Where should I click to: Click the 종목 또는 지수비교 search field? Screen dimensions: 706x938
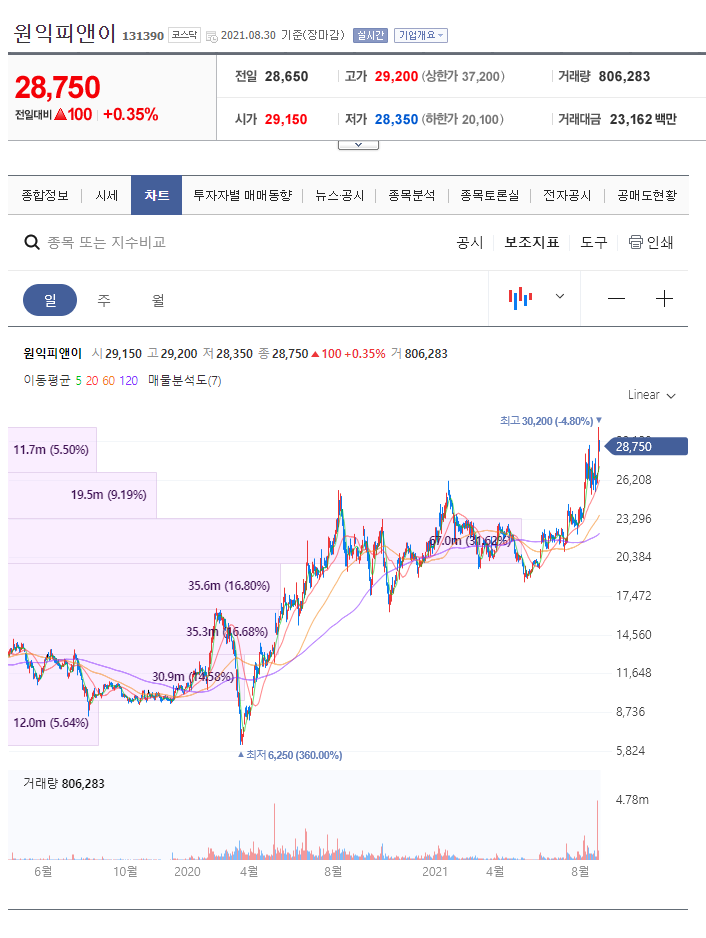pos(106,242)
